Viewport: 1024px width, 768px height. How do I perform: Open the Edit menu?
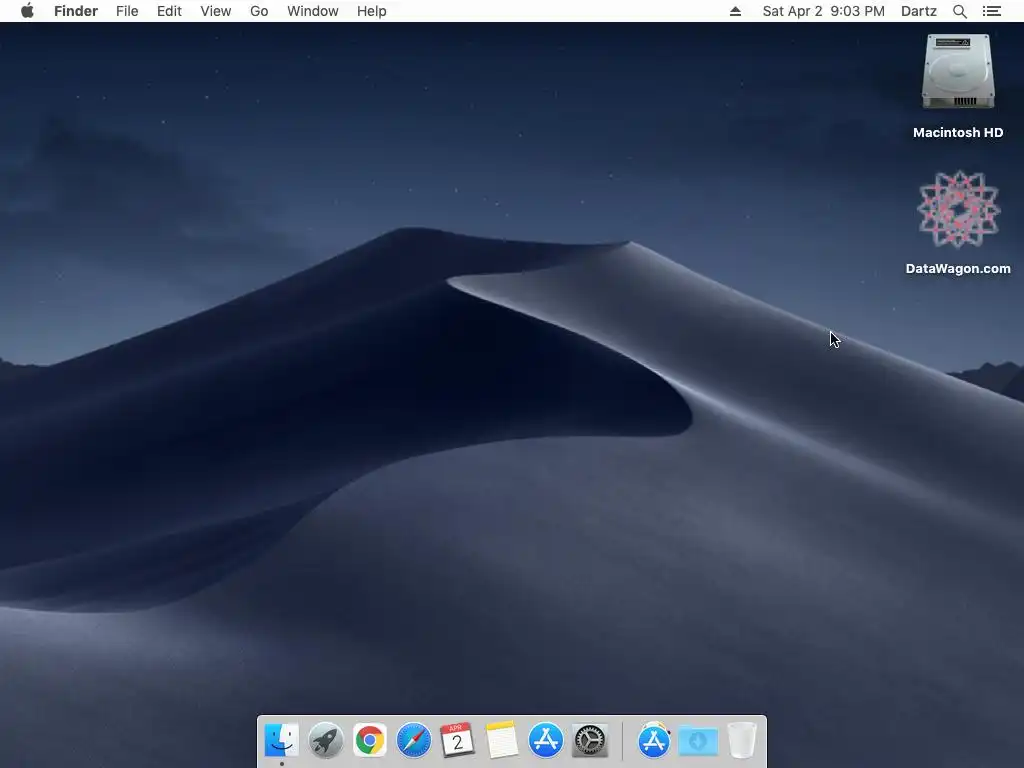[169, 11]
